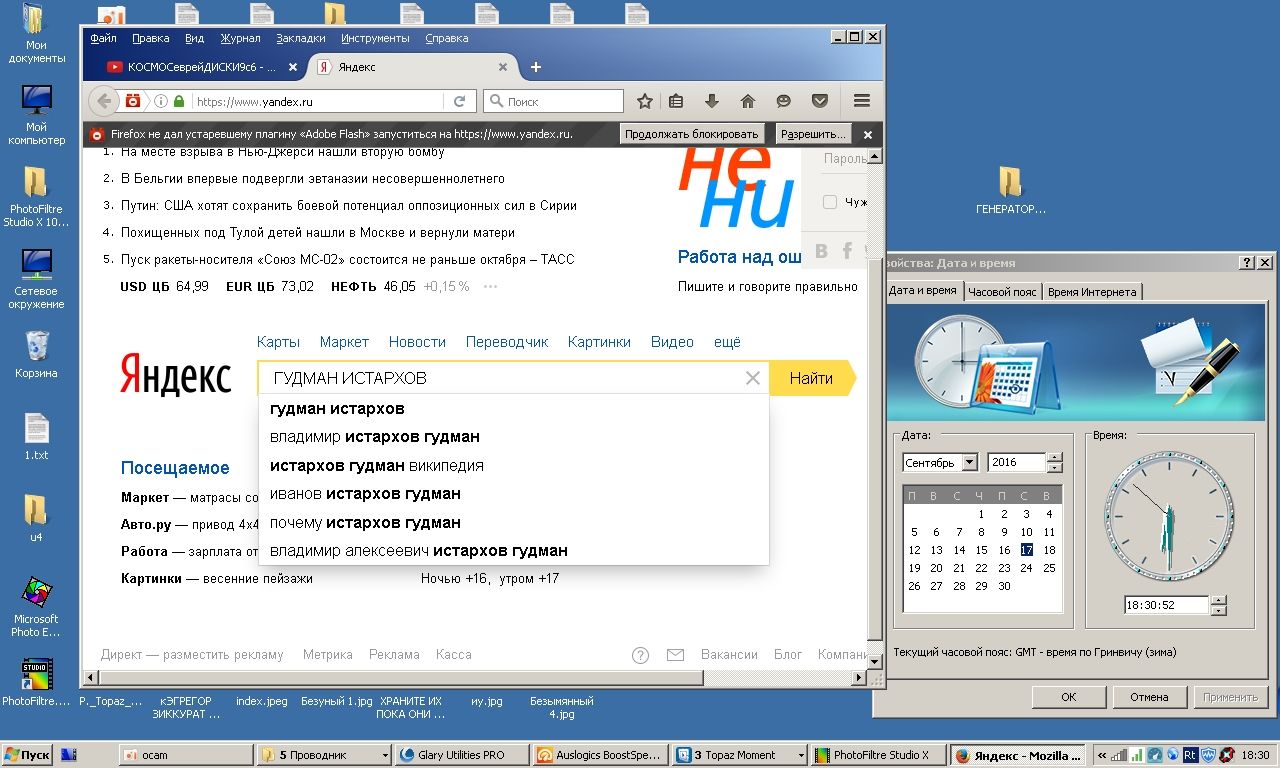The width and height of the screenshot is (1280, 768).
Task: Click Отмена in the date and time dialog
Action: 1149,697
